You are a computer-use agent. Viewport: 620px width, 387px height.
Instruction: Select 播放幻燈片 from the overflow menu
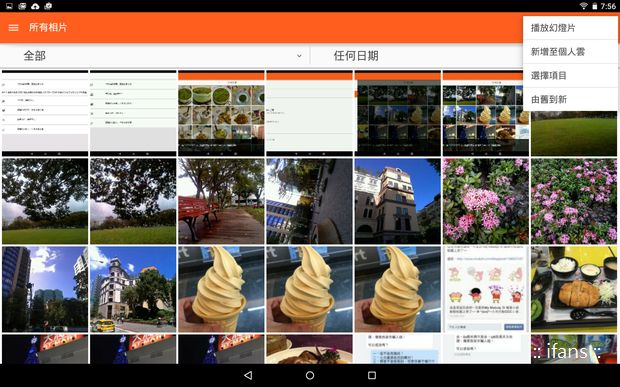click(570, 28)
